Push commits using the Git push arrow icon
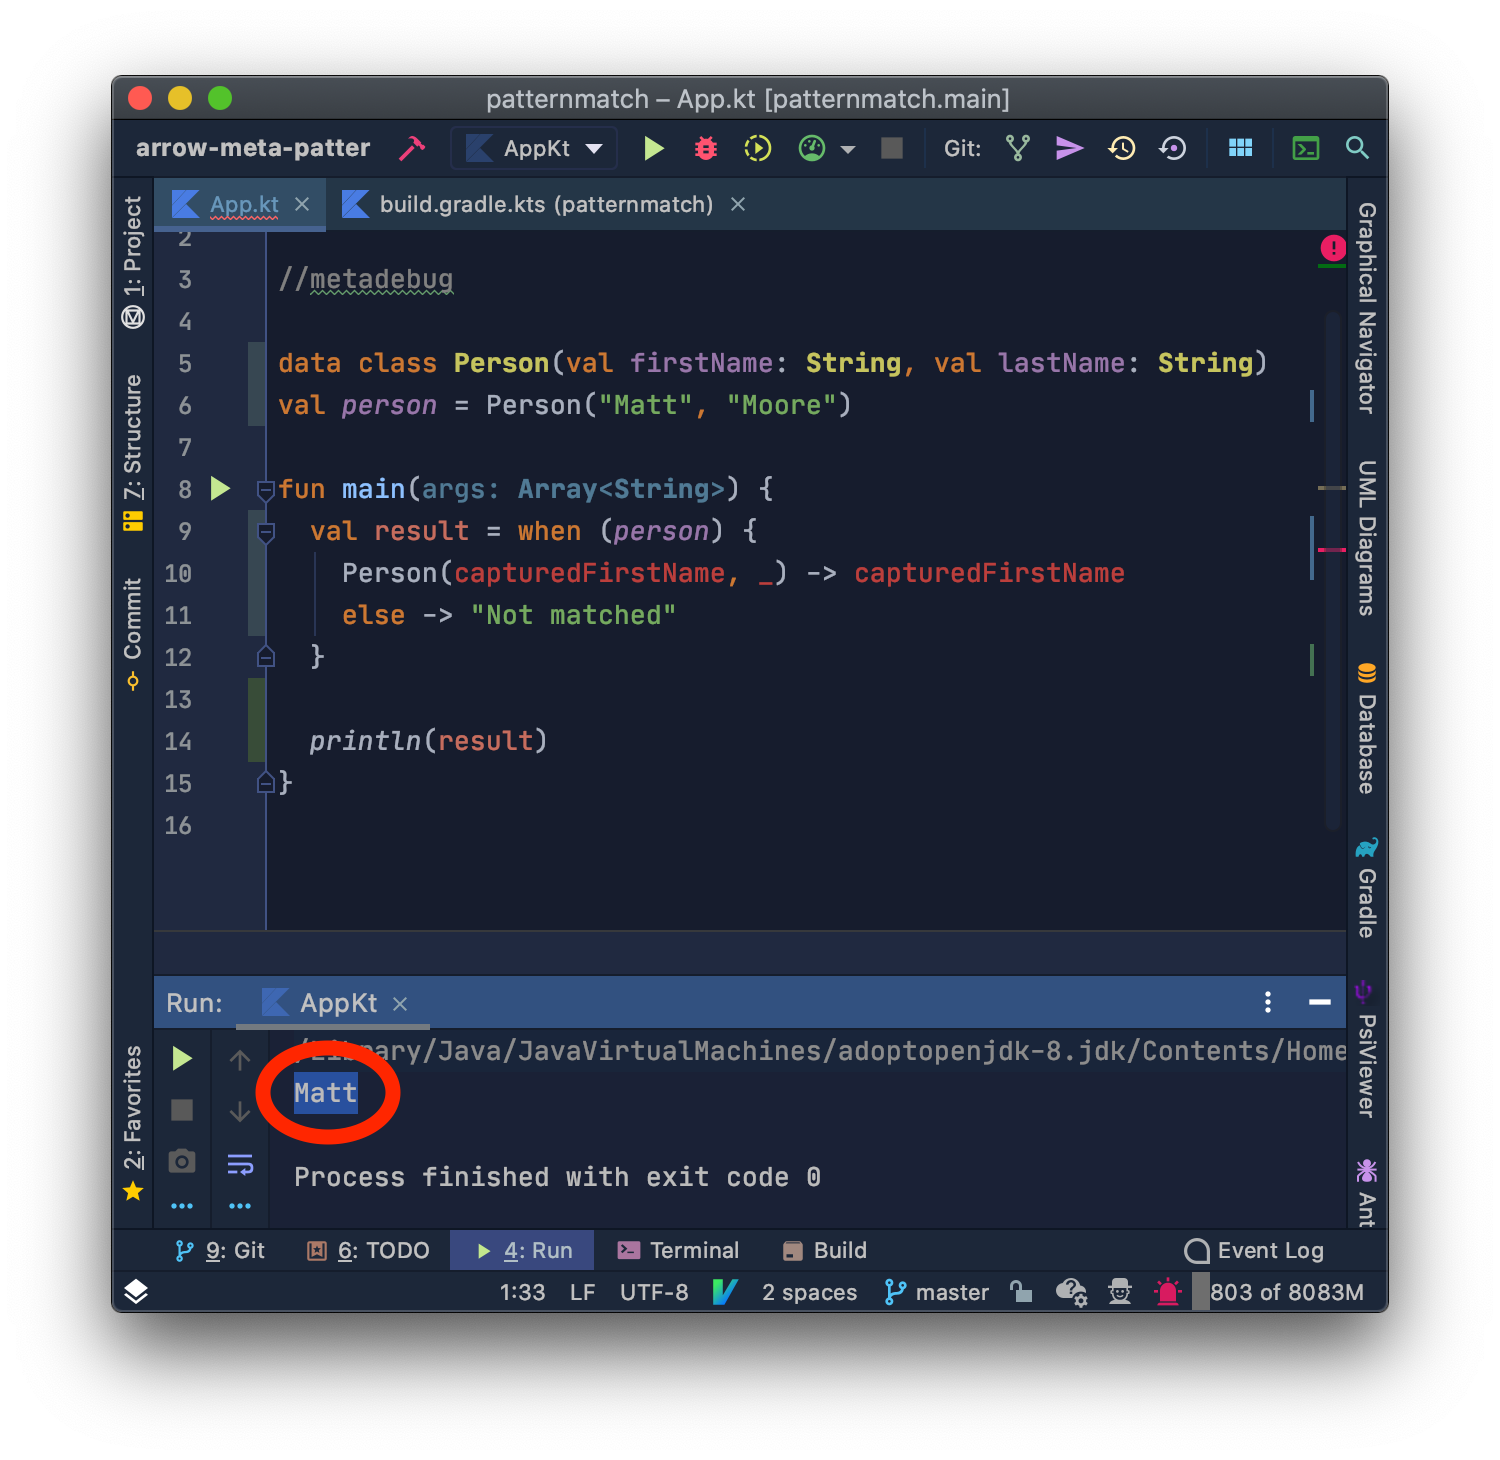Image resolution: width=1500 pixels, height=1460 pixels. tap(1069, 148)
